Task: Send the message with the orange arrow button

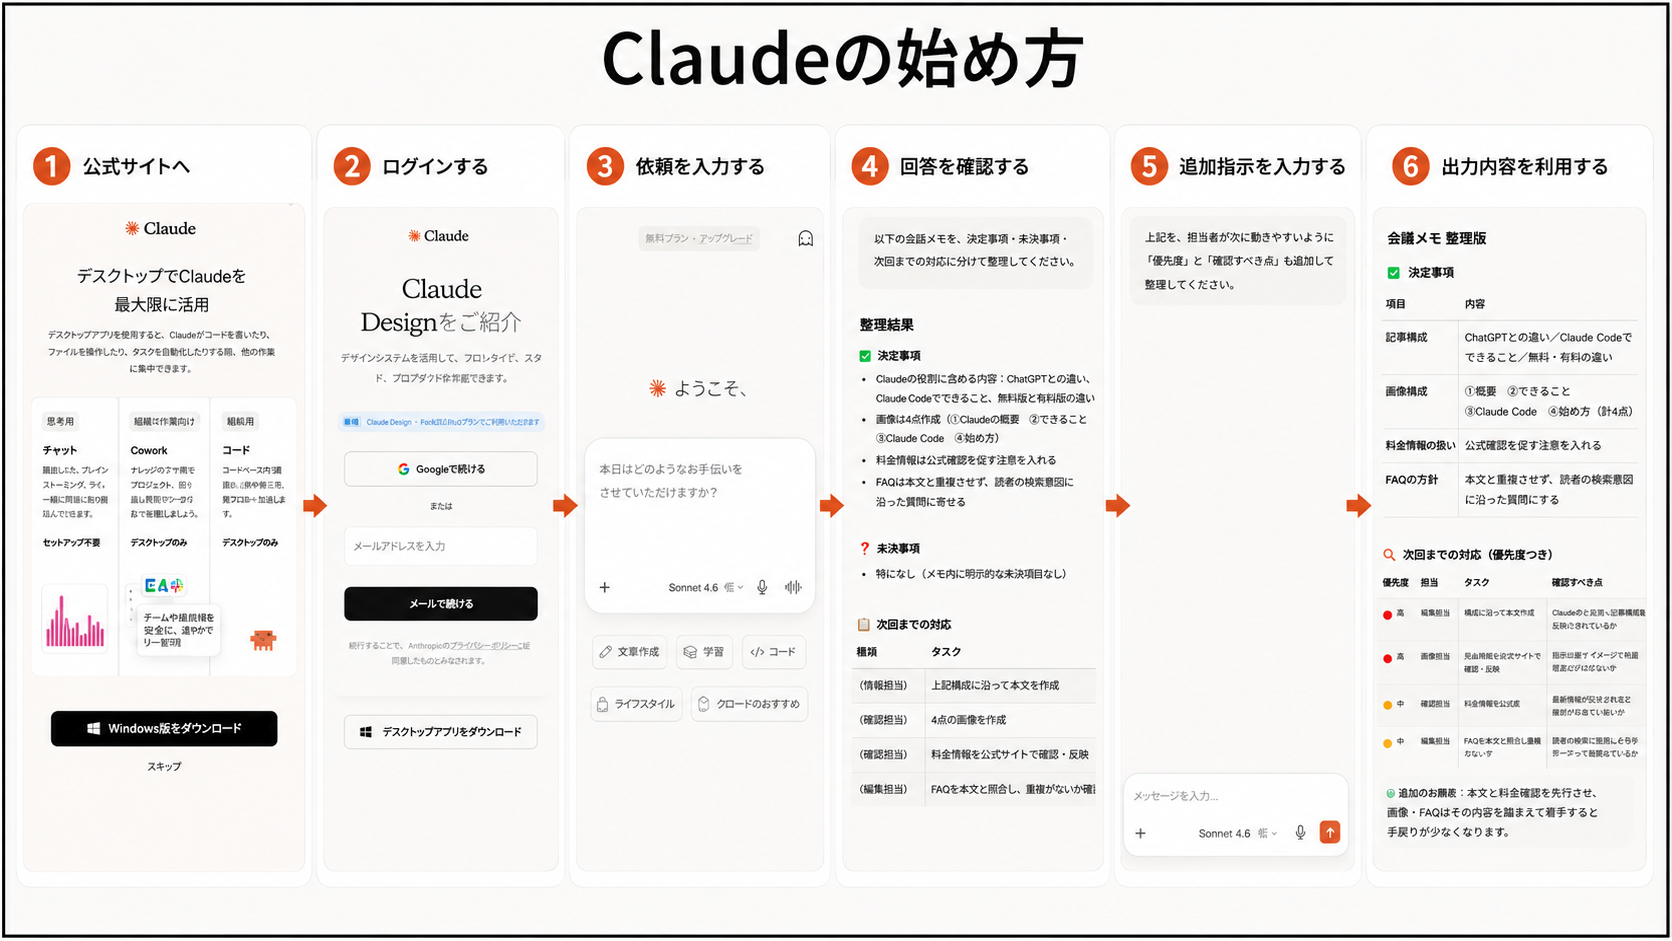Action: point(1330,832)
